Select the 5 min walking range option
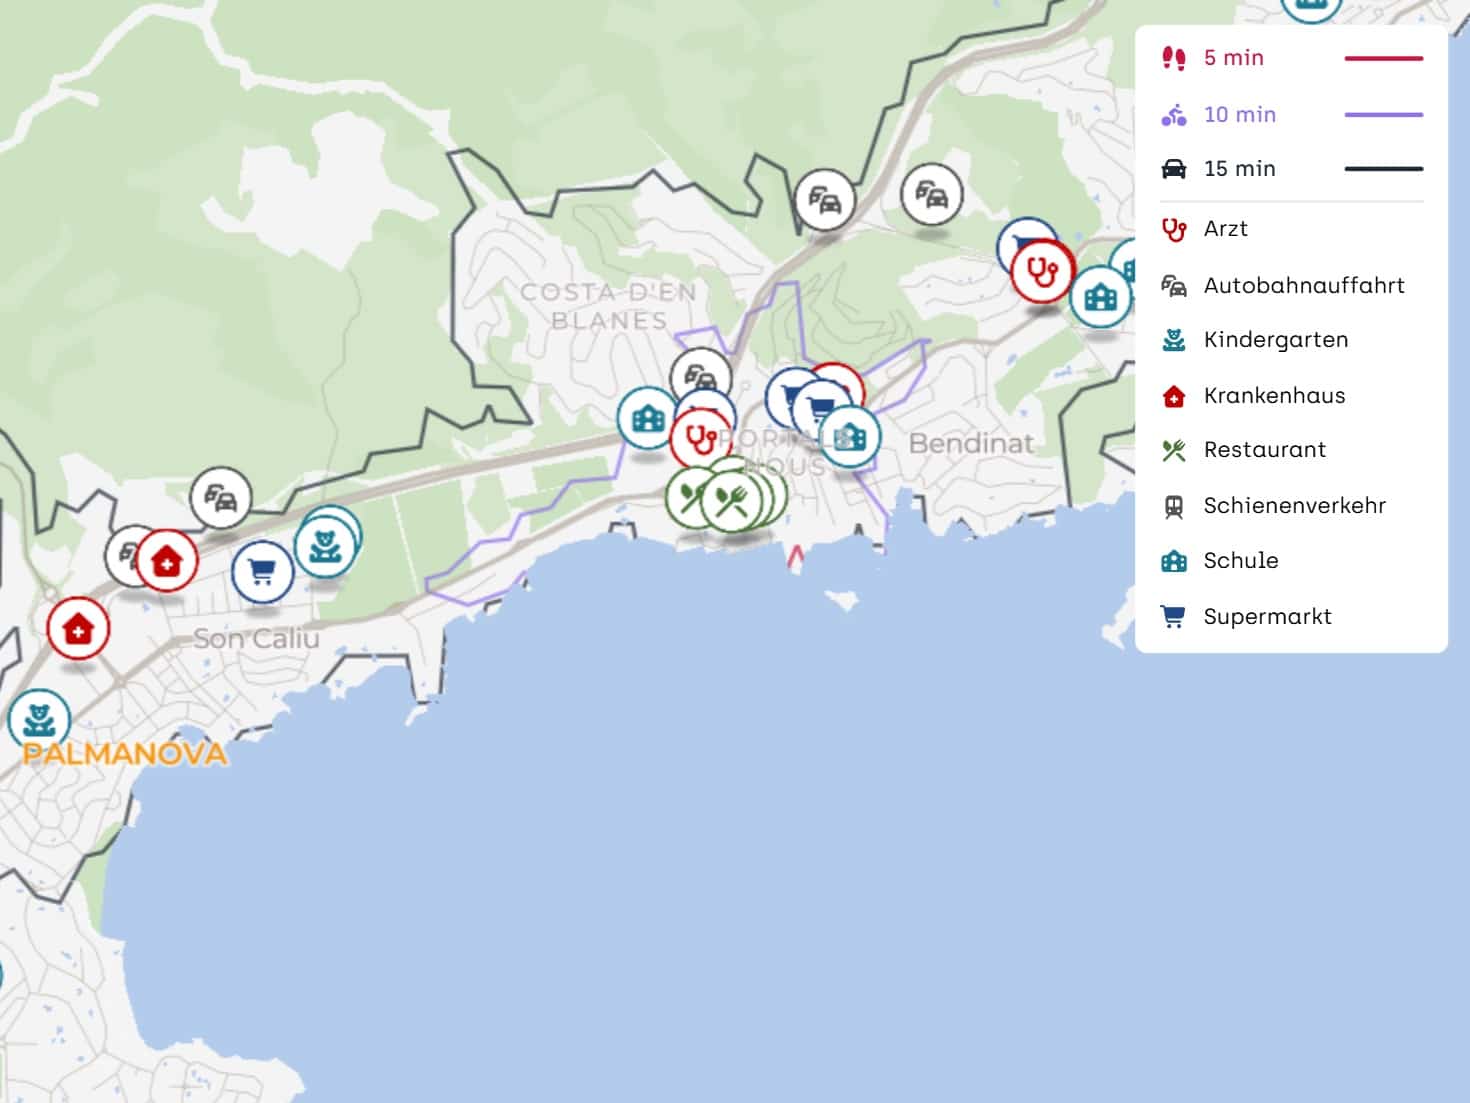The height and width of the screenshot is (1103, 1470). click(1233, 58)
